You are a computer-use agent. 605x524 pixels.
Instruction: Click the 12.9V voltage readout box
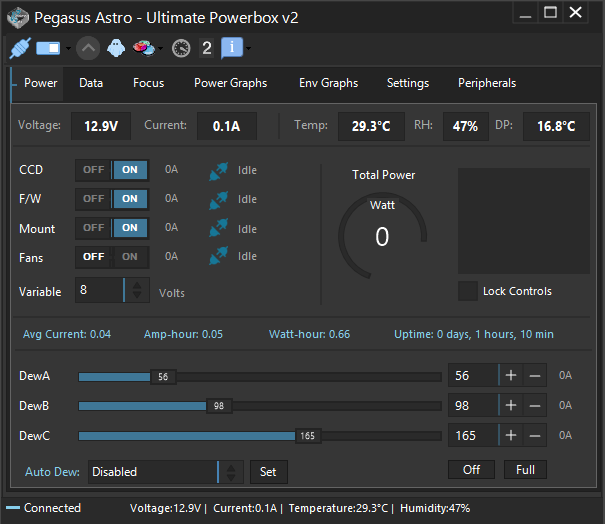click(101, 126)
